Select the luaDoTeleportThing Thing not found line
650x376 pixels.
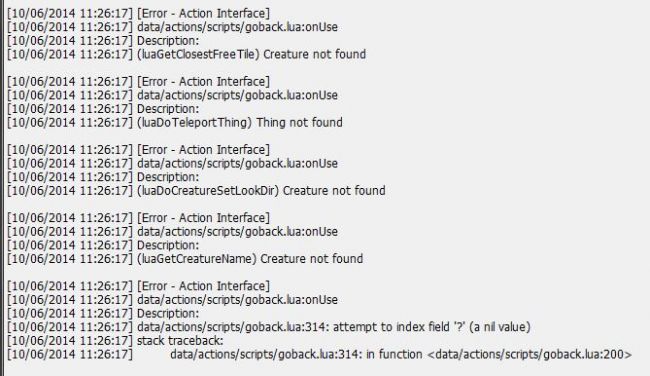[x=175, y=122]
